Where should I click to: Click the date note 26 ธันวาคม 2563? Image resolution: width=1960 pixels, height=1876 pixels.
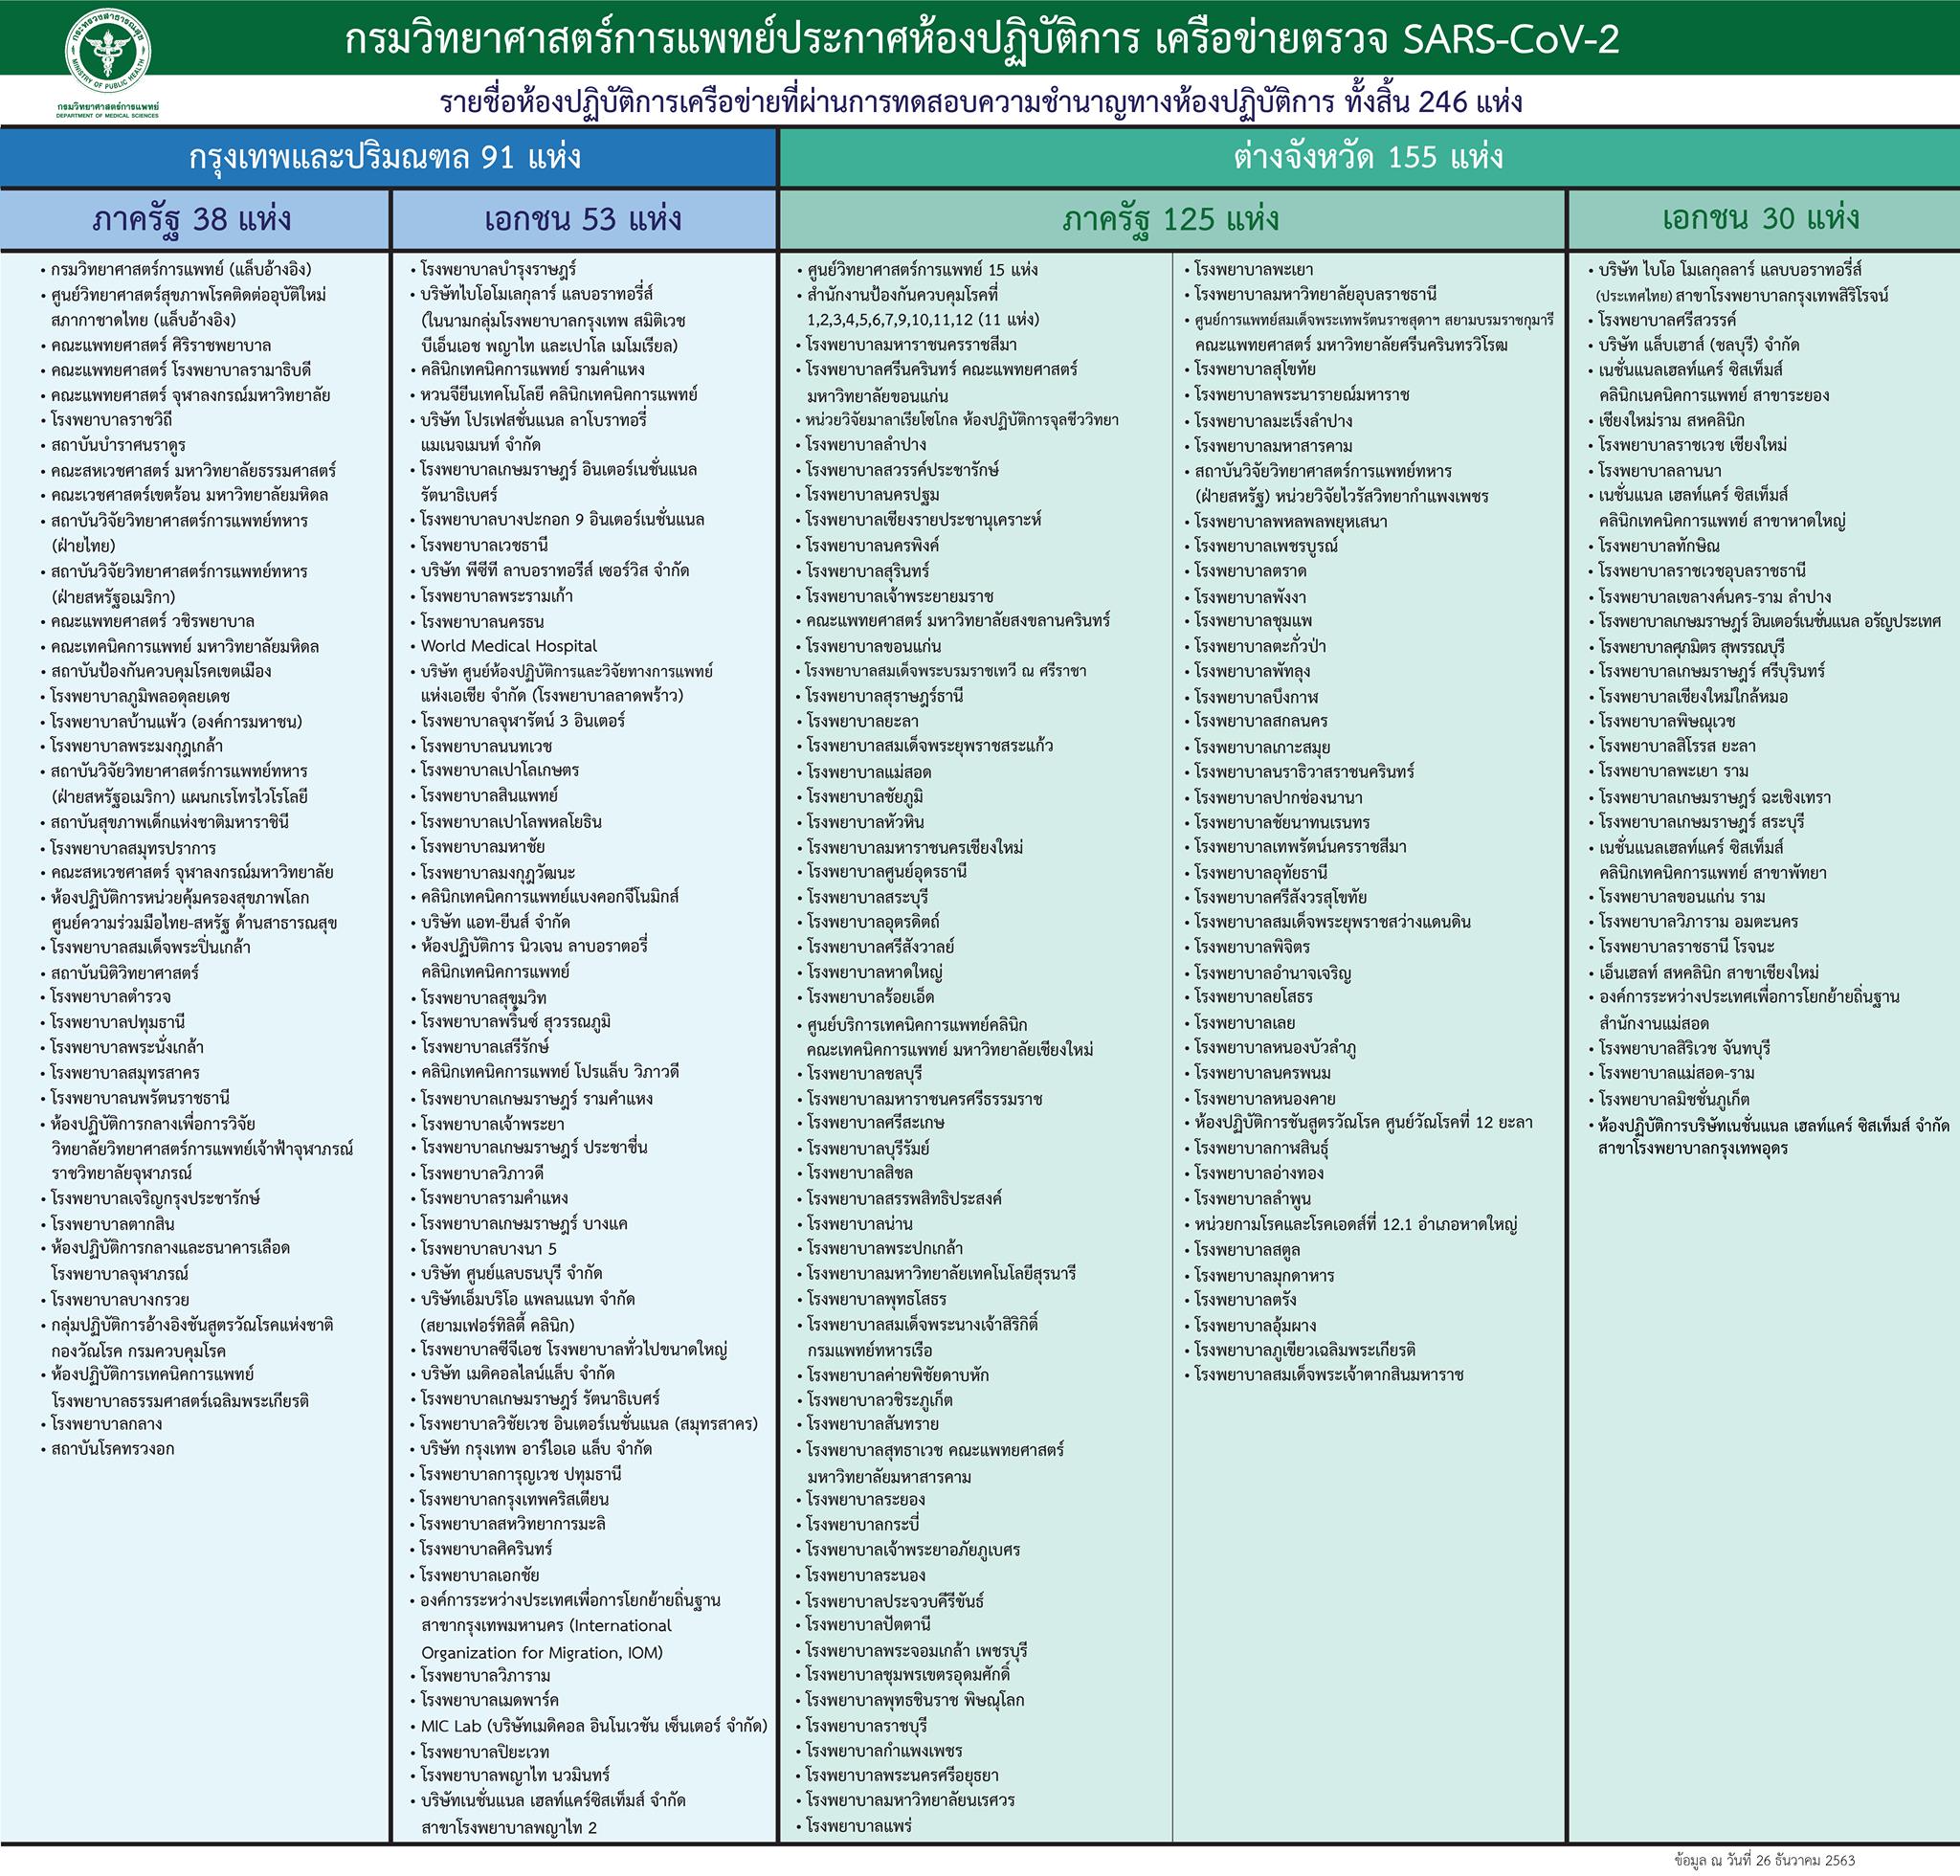1764,1861
